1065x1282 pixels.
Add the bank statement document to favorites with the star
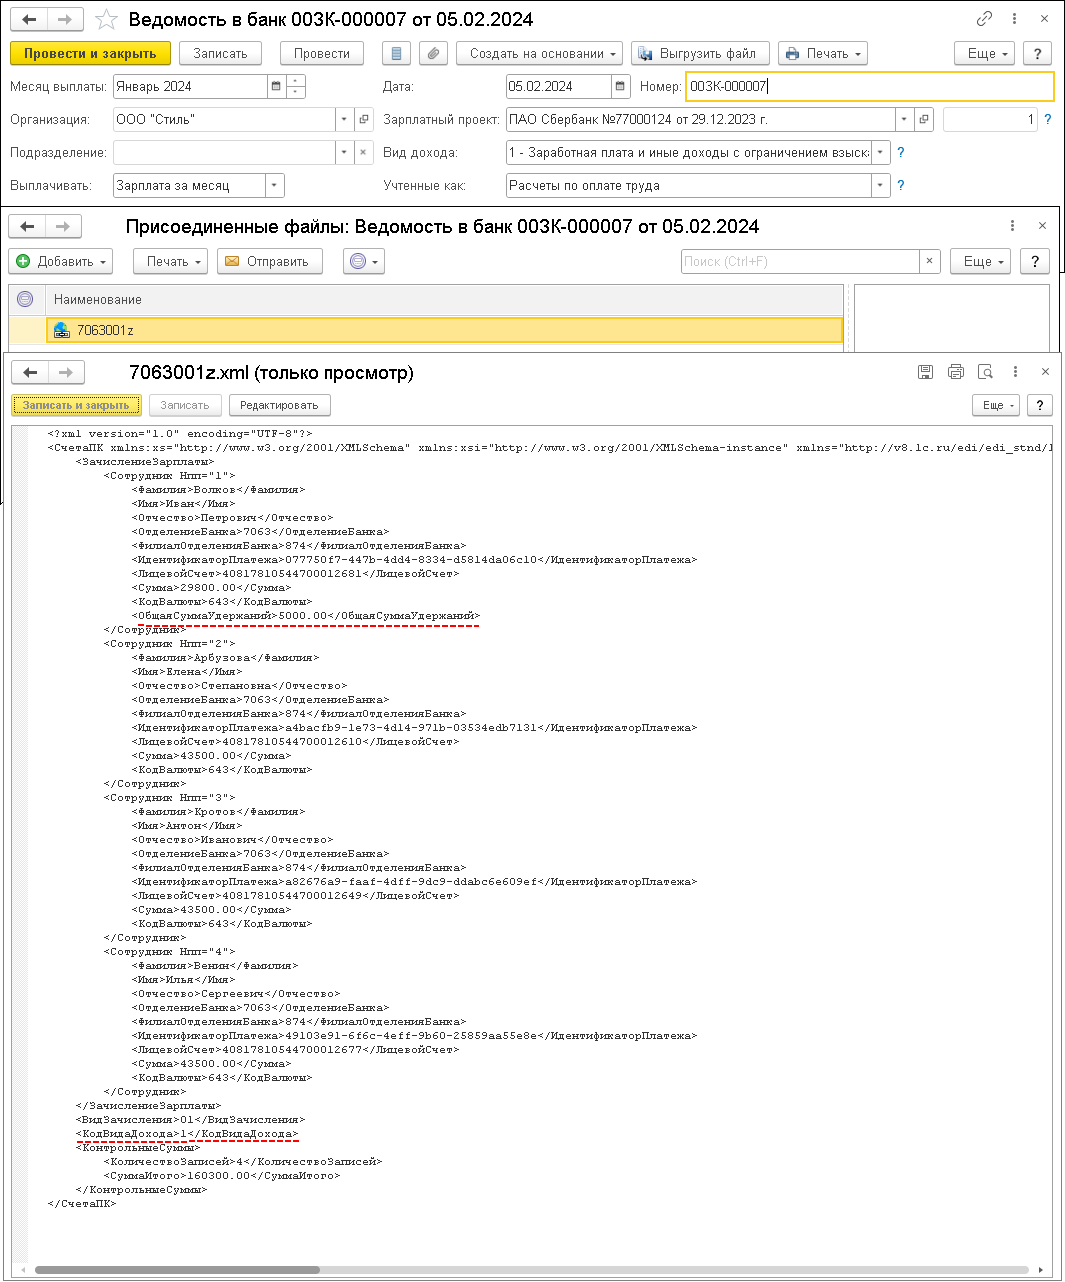pyautogui.click(x=106, y=20)
